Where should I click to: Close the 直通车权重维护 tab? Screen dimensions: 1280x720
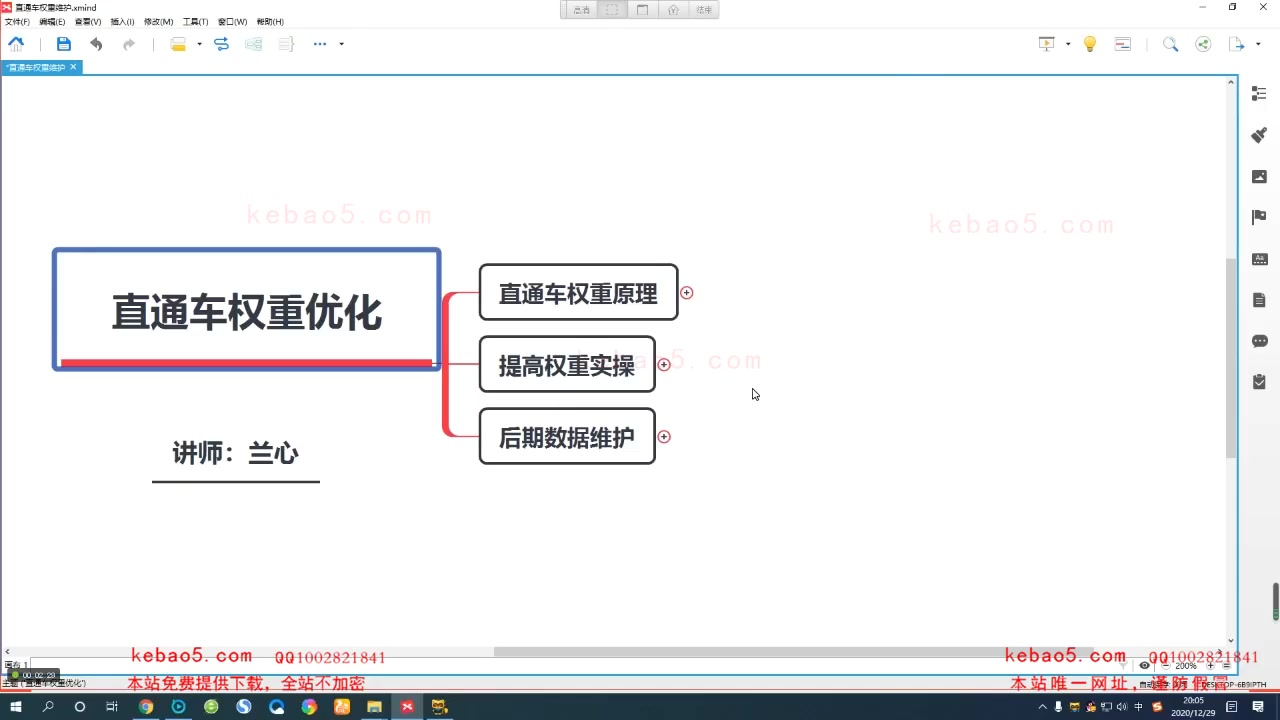[x=73, y=67]
